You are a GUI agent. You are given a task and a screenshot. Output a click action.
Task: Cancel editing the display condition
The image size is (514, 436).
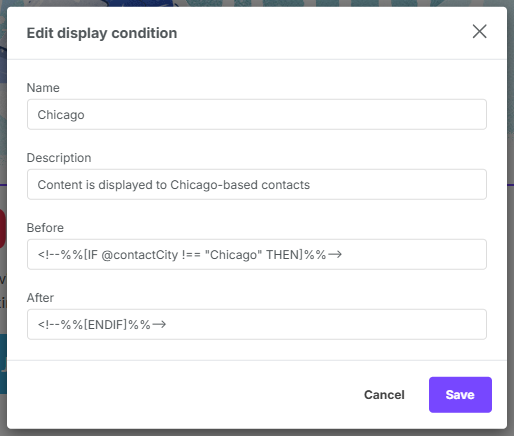tap(384, 395)
